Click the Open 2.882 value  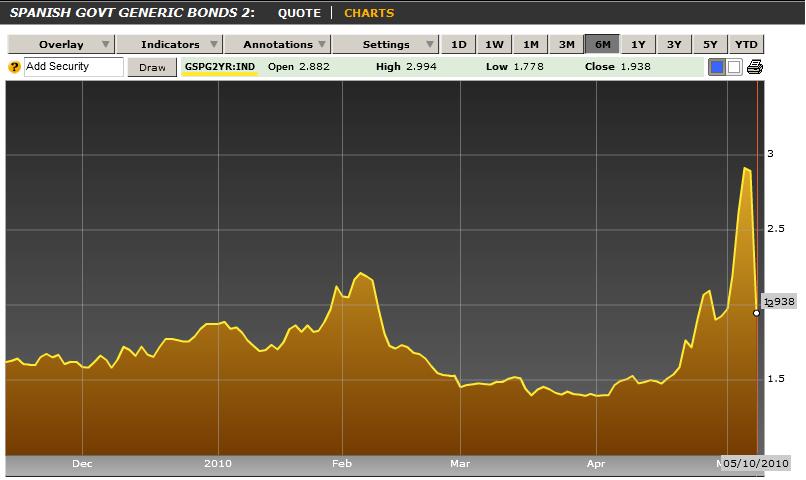coord(299,66)
